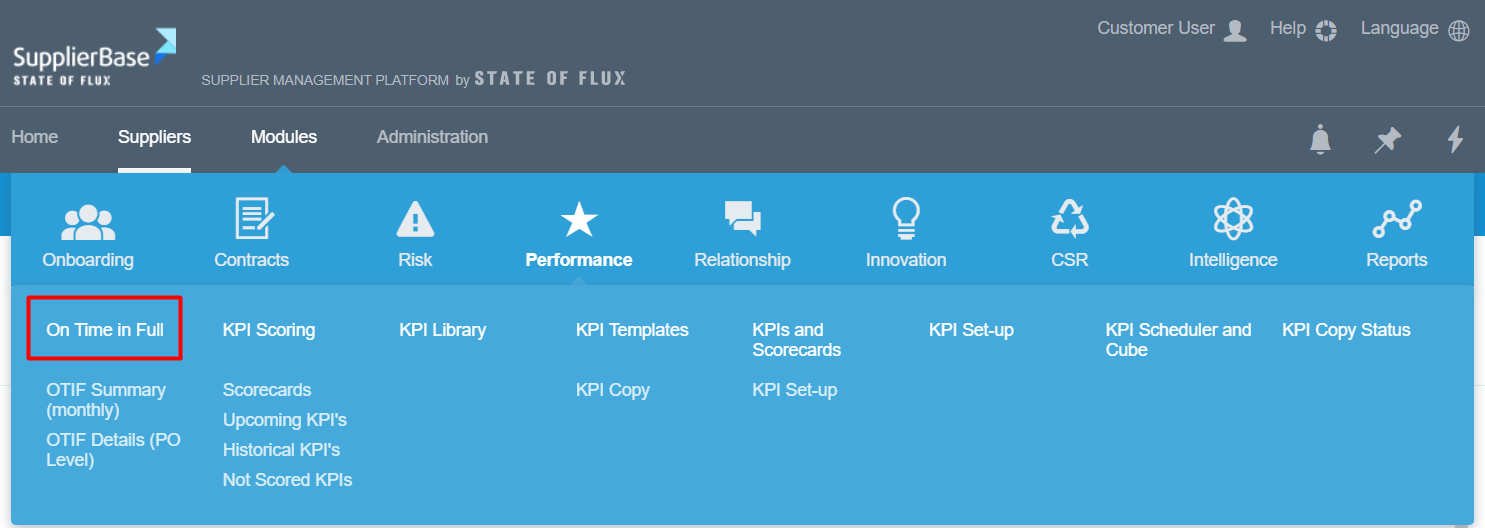Click the notifications bell icon
The width and height of the screenshot is (1485, 528).
1321,139
